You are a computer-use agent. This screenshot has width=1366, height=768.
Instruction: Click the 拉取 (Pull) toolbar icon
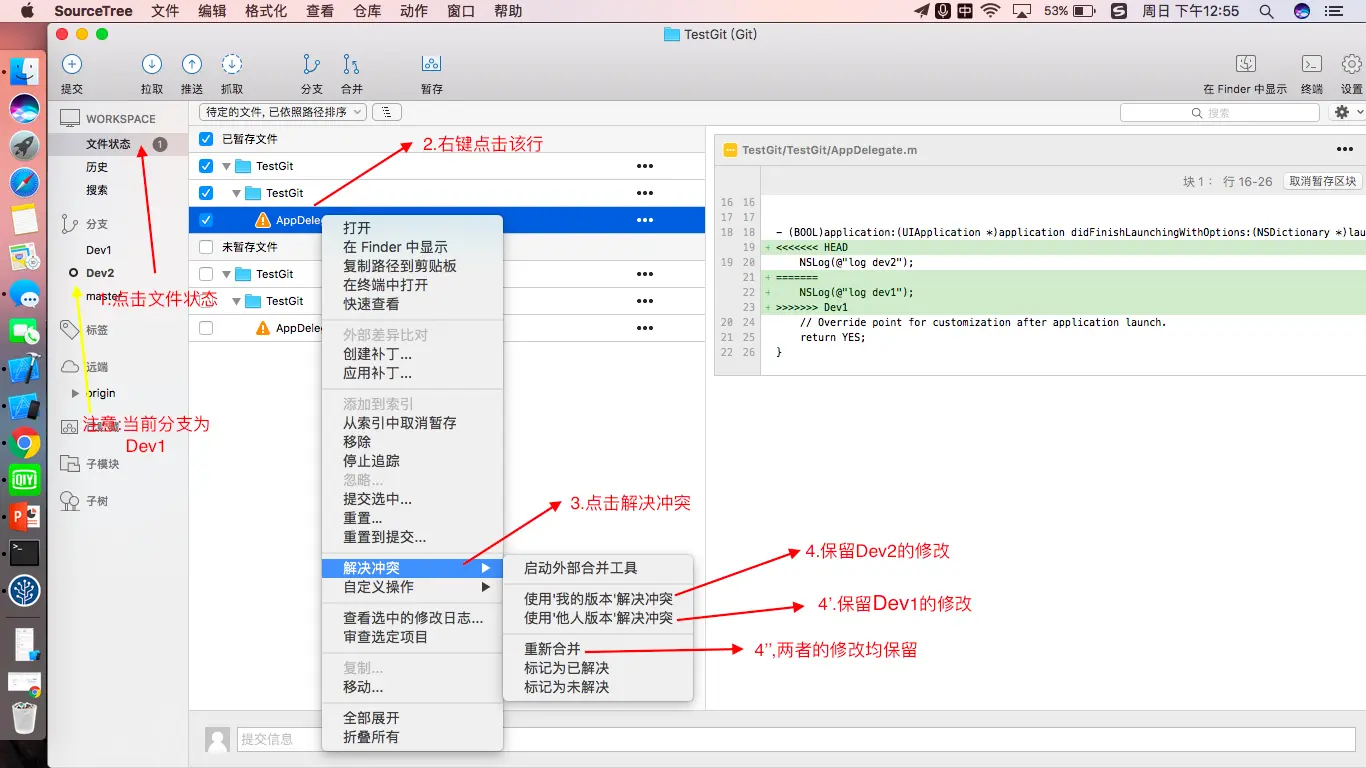152,64
